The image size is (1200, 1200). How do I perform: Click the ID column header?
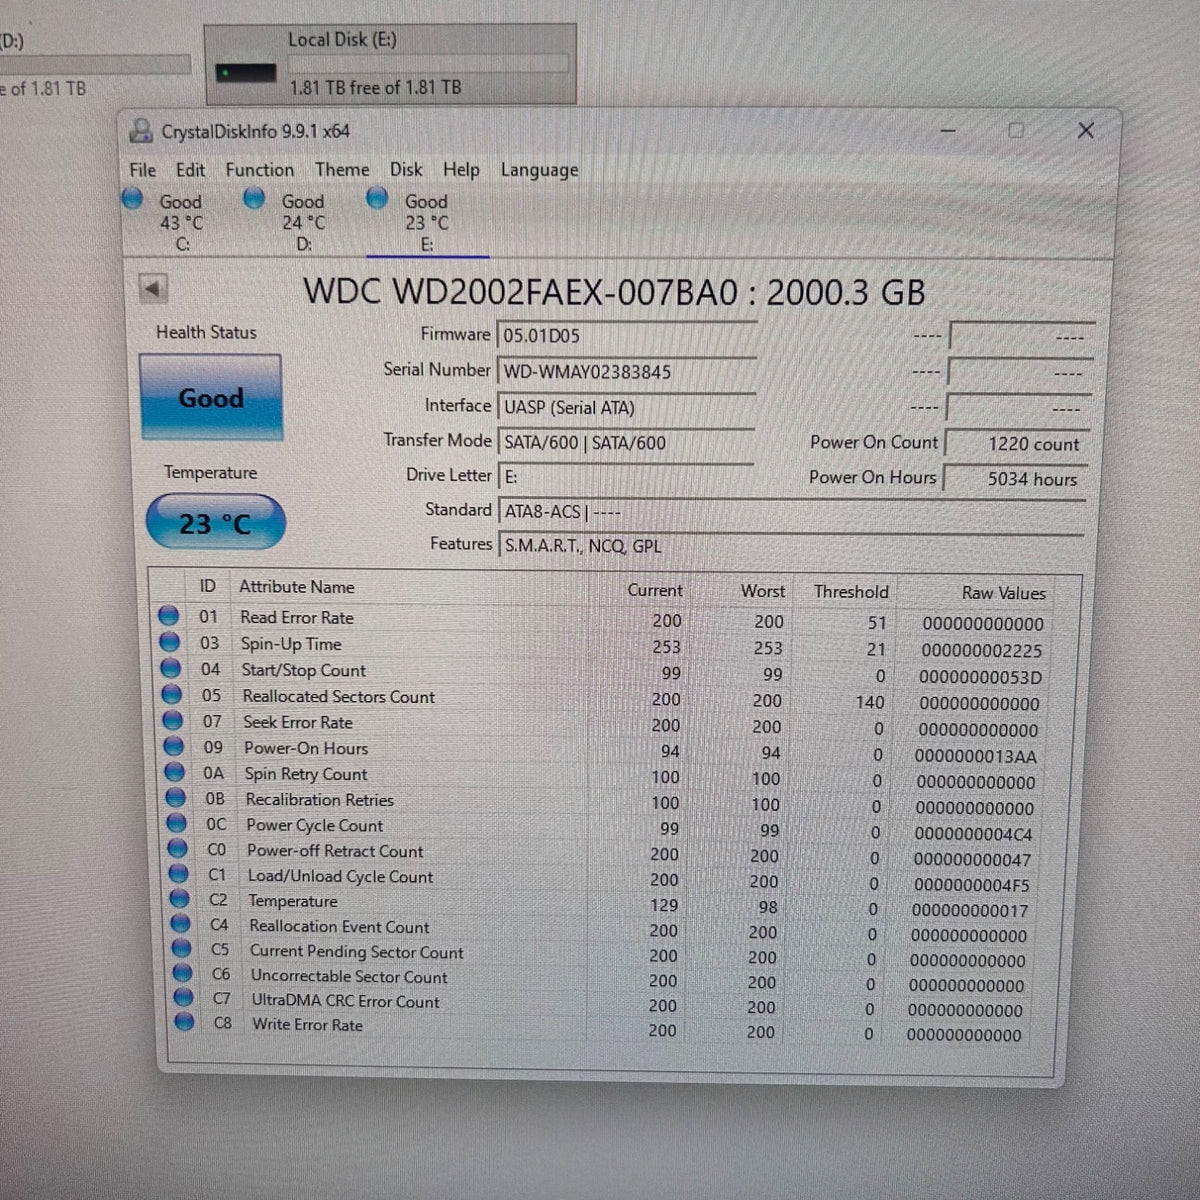click(x=208, y=586)
